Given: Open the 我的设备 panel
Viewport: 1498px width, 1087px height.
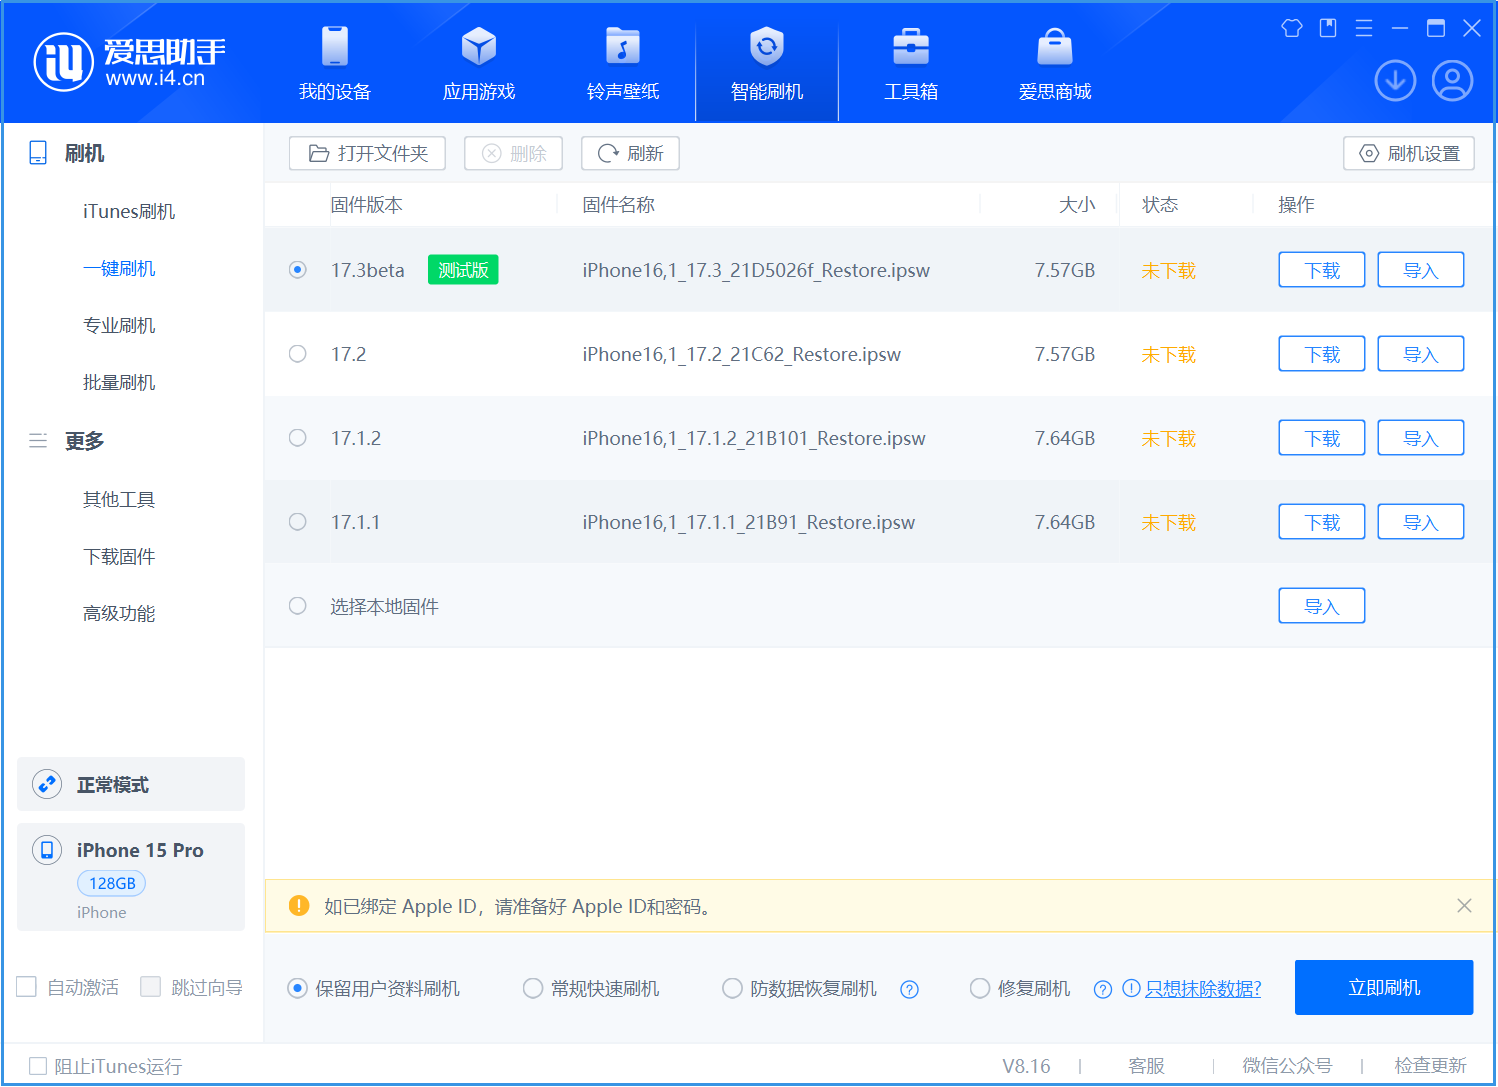Looking at the screenshot, I should 333,63.
